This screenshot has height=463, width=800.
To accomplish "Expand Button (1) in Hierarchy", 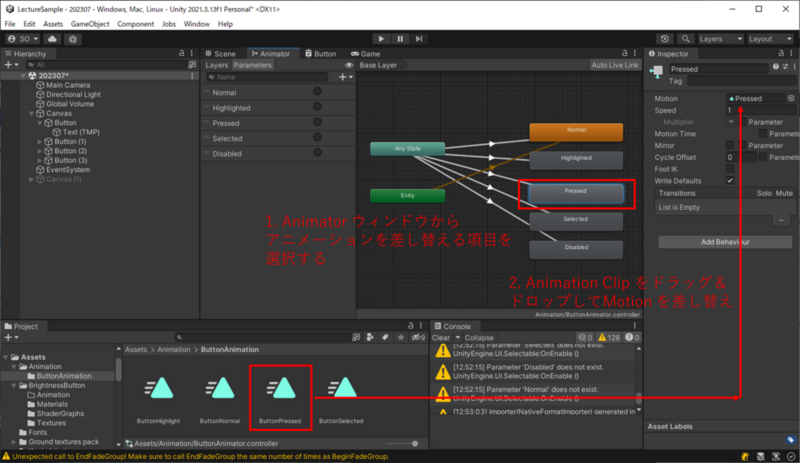I will tap(40, 141).
